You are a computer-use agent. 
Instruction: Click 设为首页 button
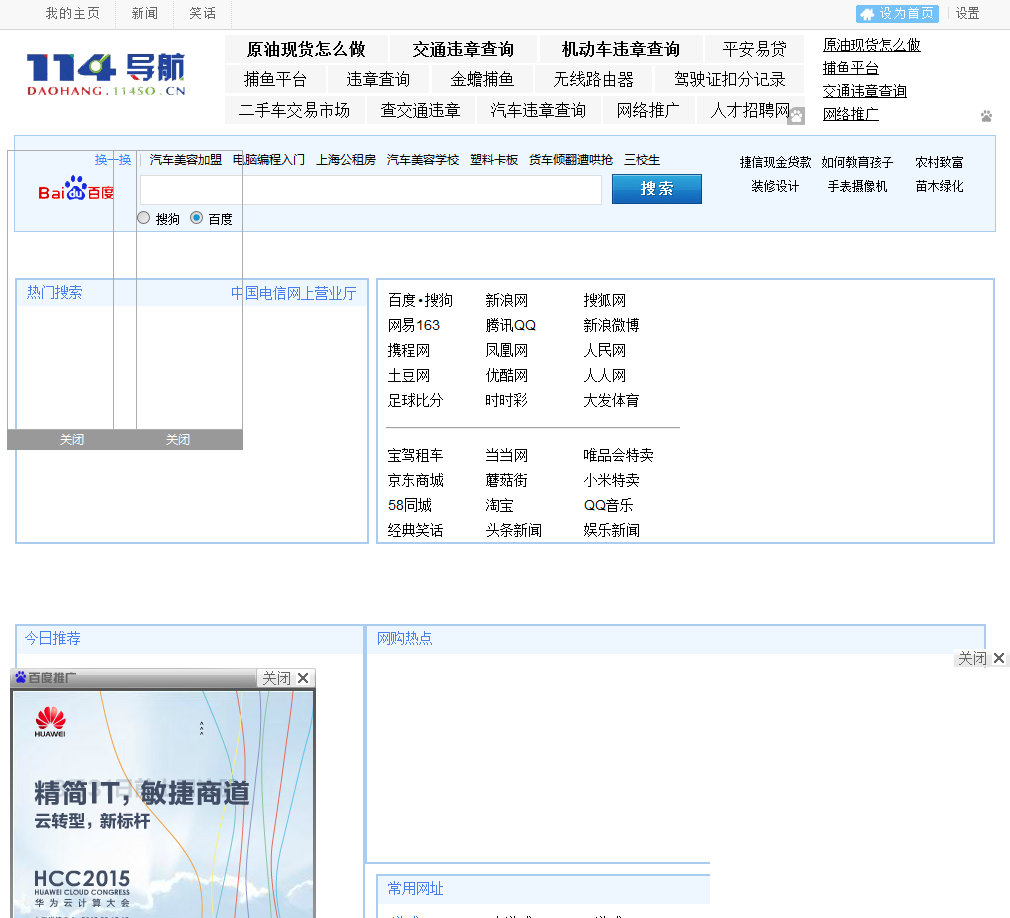click(897, 14)
